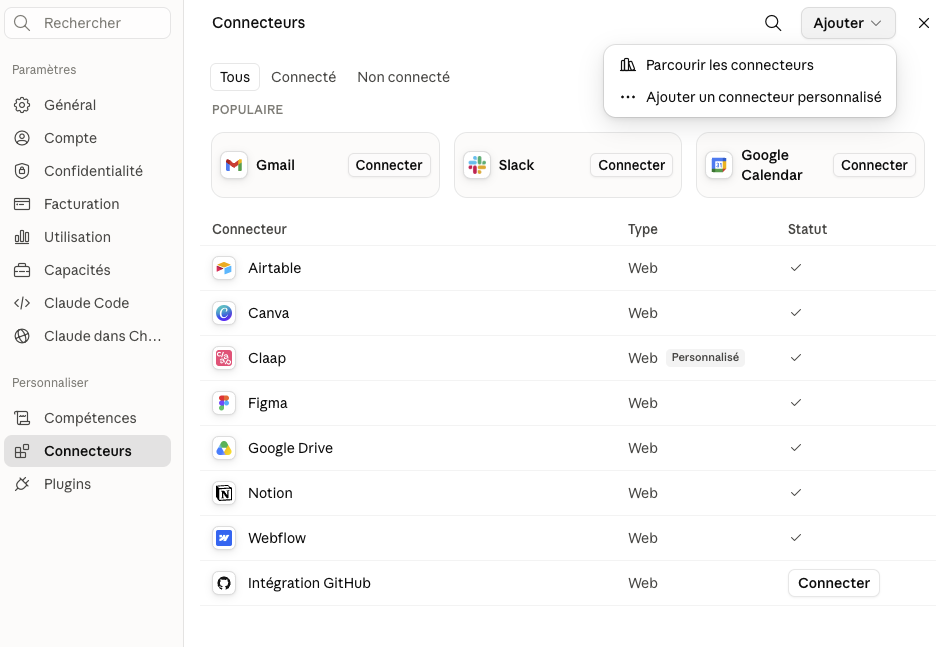Select the Tous filter tab
Viewport: 946px width, 647px height.
pos(235,77)
